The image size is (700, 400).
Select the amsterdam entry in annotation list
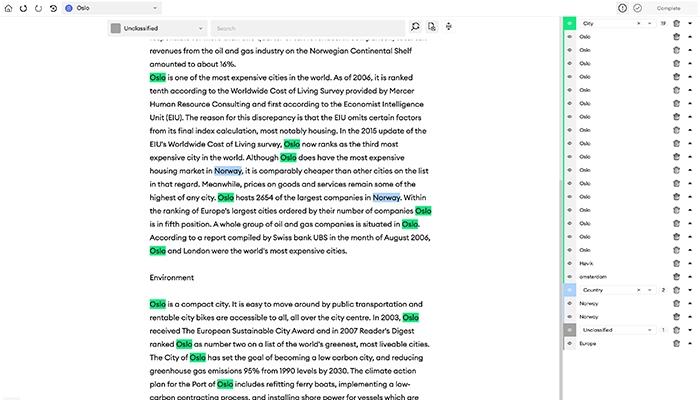pyautogui.click(x=593, y=277)
